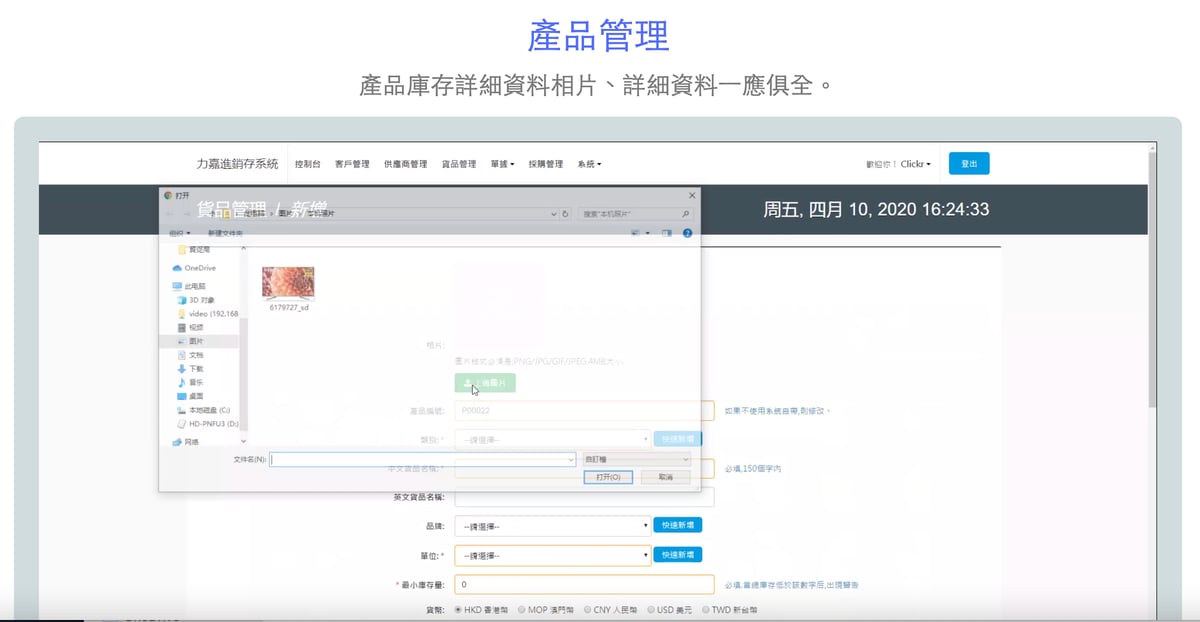This screenshot has width=1200, height=622.
Task: Open 客戶管理 in the navigation bar
Action: [x=352, y=164]
